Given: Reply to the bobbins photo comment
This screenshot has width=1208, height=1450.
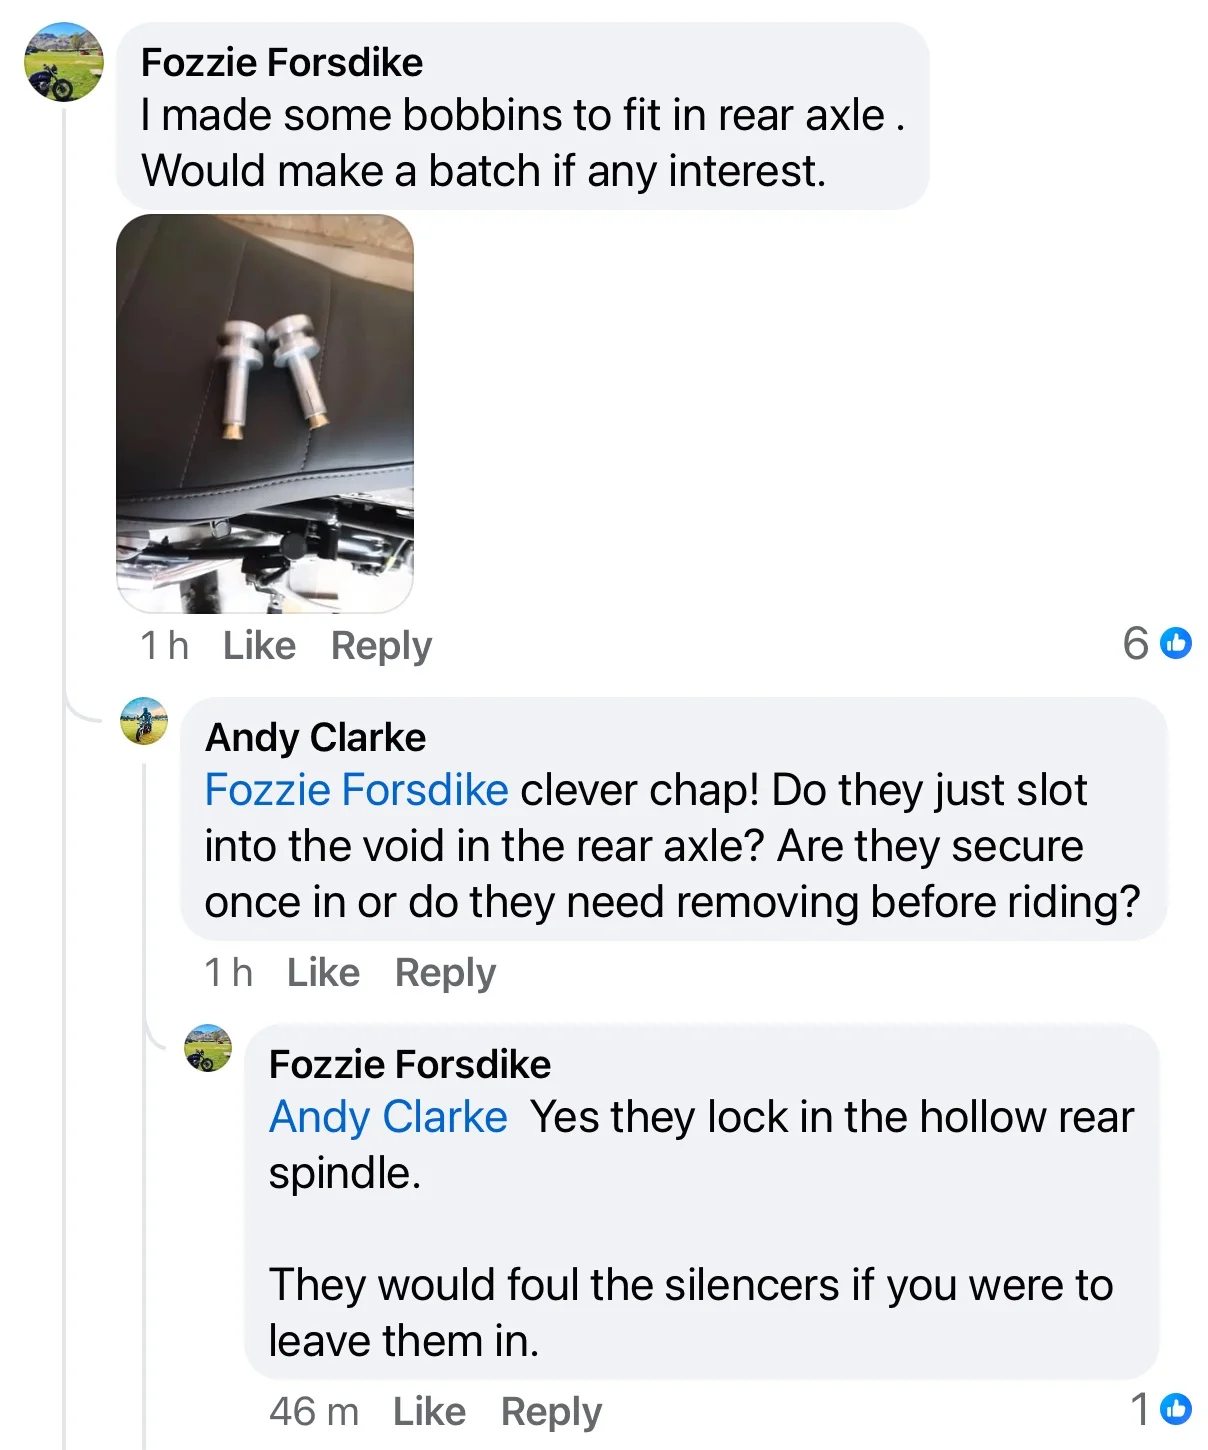Looking at the screenshot, I should tap(381, 646).
